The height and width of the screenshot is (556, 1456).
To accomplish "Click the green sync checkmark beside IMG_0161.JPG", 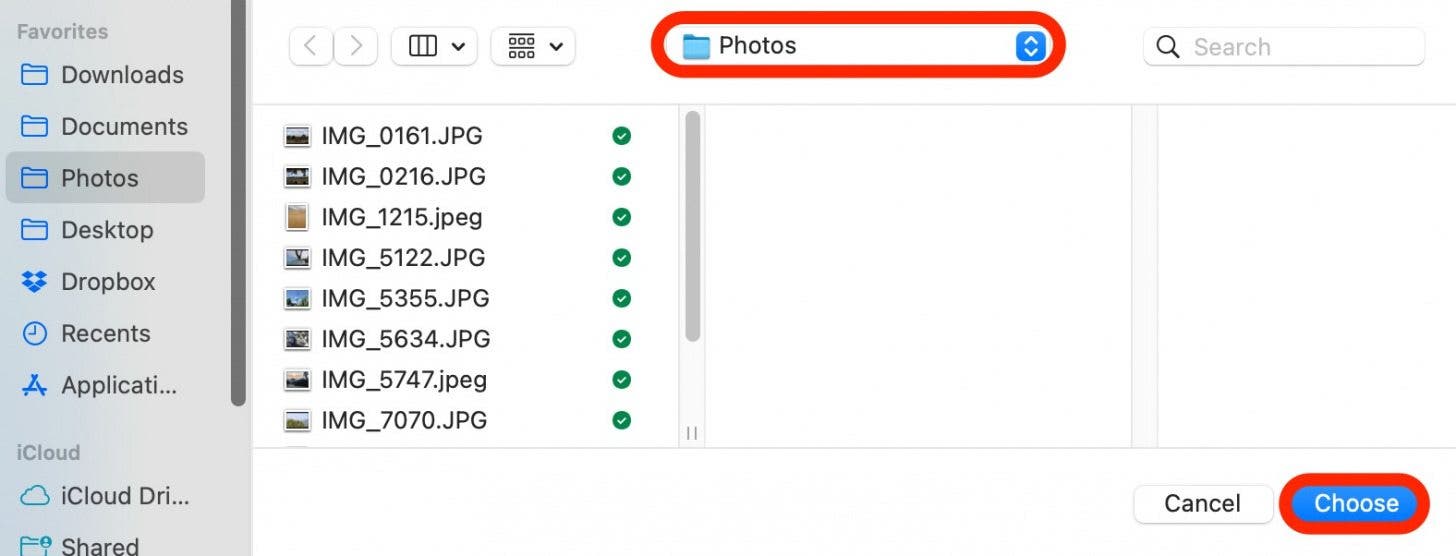I will pyautogui.click(x=621, y=136).
